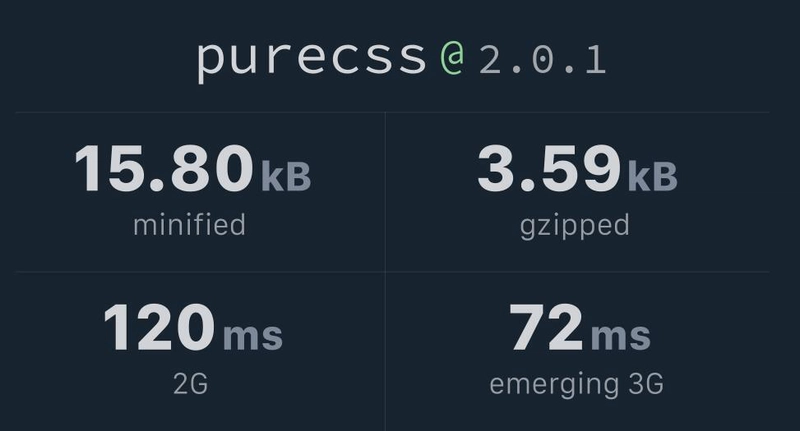Click the kB unit beside 15.80
The image size is (800, 431).
click(286, 176)
